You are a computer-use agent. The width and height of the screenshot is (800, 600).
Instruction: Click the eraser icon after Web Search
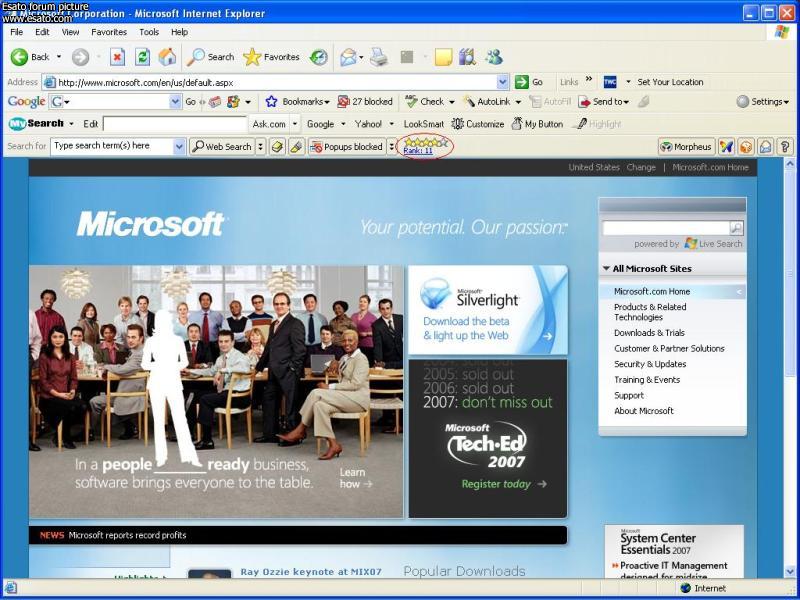[x=277, y=147]
